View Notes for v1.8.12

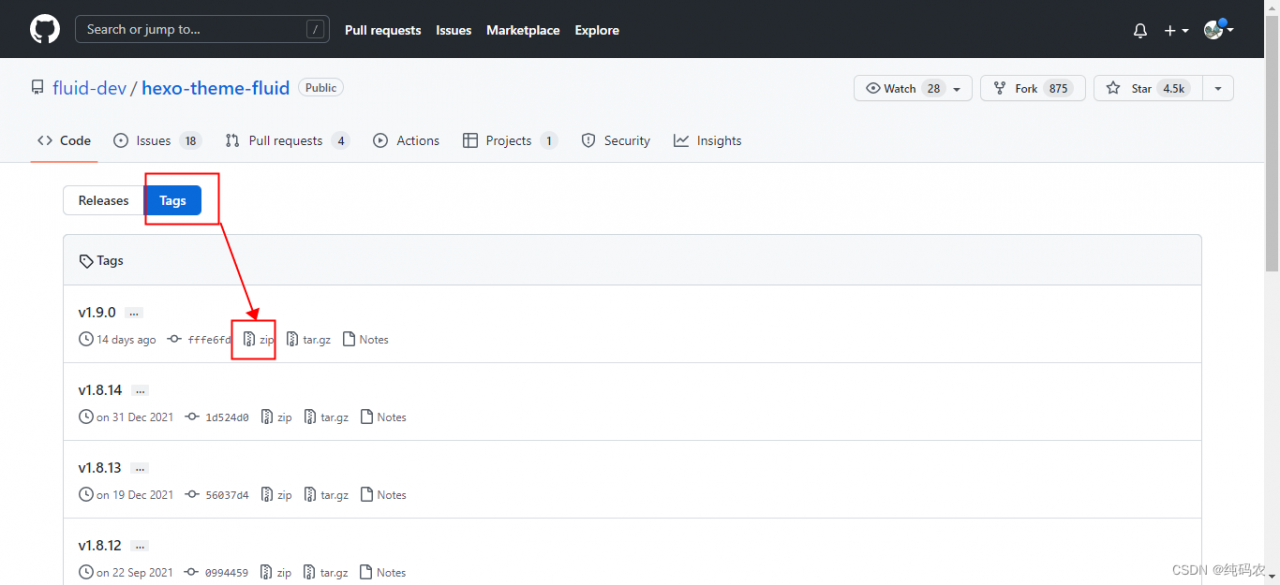(x=384, y=573)
